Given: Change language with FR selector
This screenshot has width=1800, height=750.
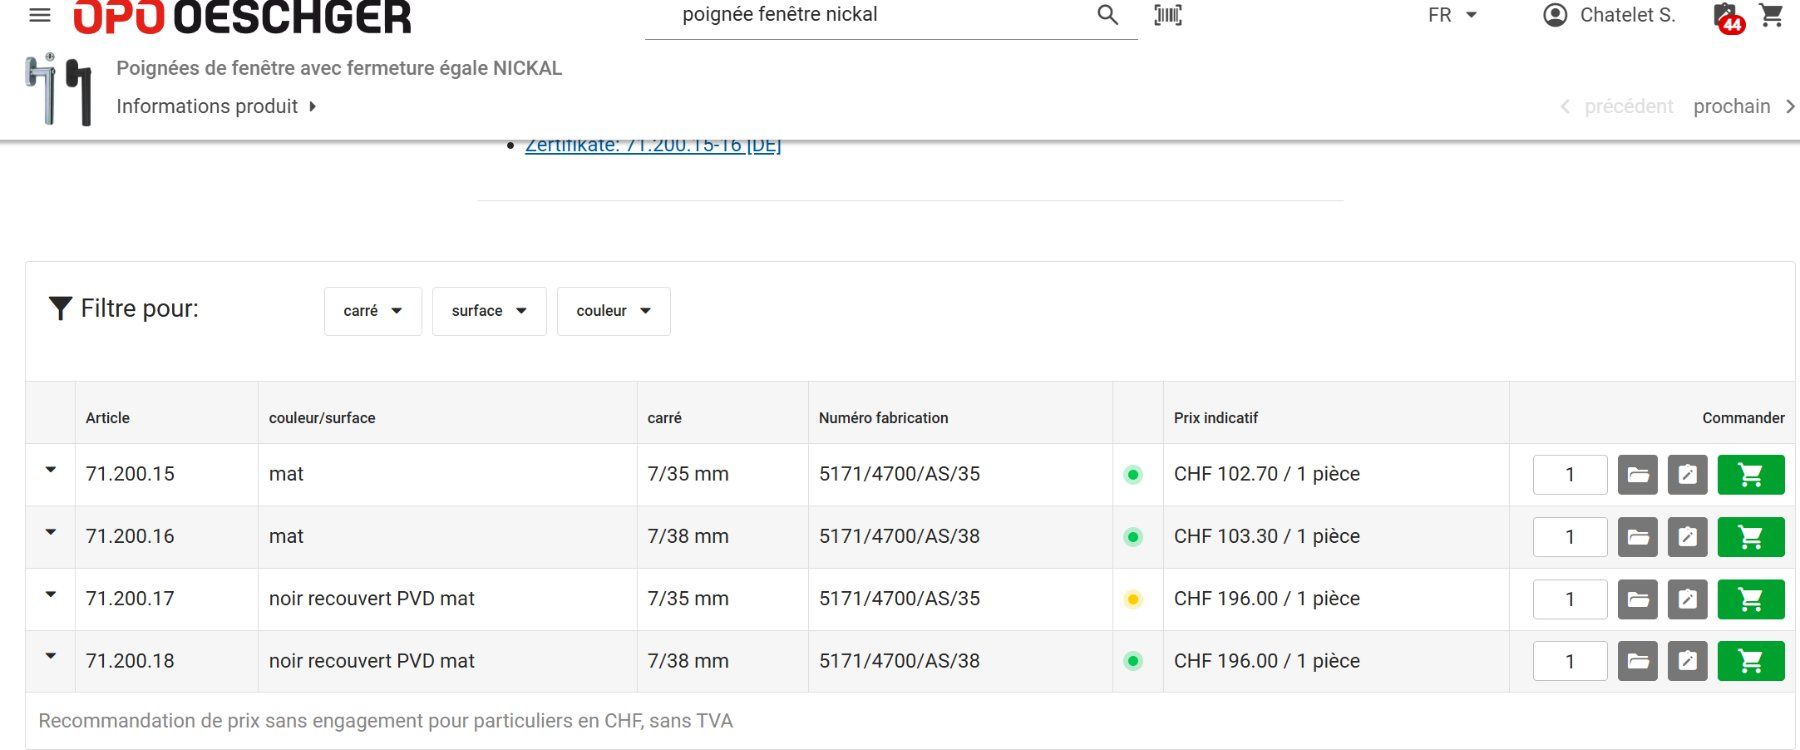Looking at the screenshot, I should click(1453, 15).
